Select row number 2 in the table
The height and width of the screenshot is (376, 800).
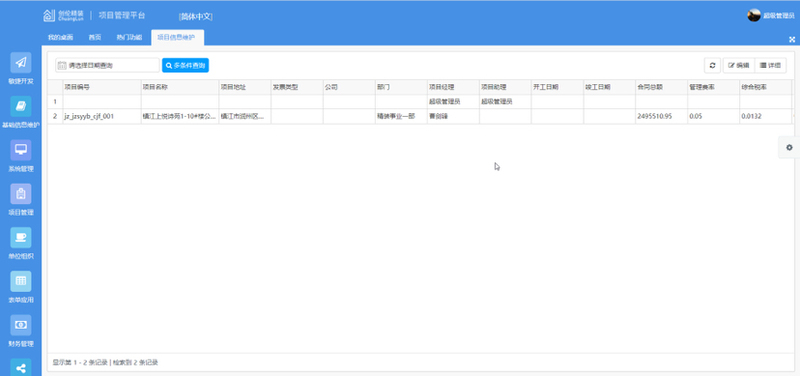tap(55, 116)
